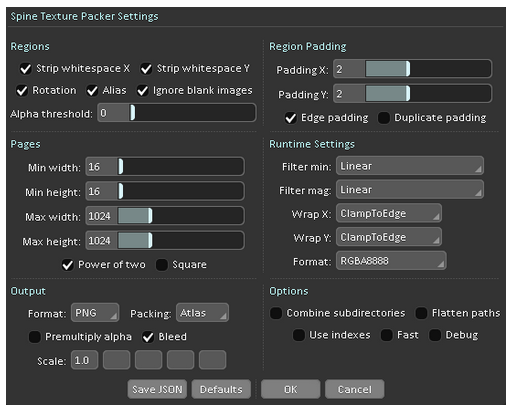The image size is (516, 414).
Task: Click the Max height slider handle
Action: coord(150,240)
